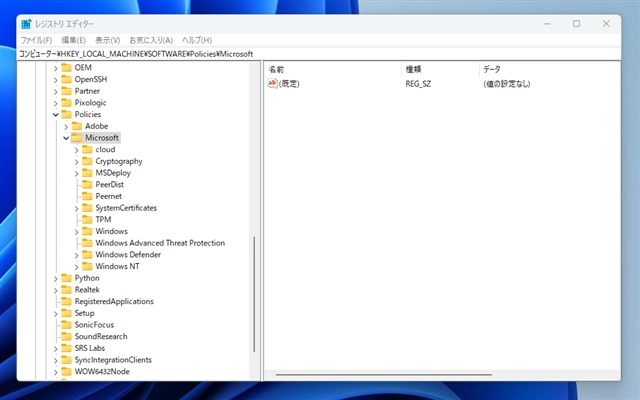This screenshot has height=400, width=640.
Task: Click the 種類 column header
Action: (440, 69)
